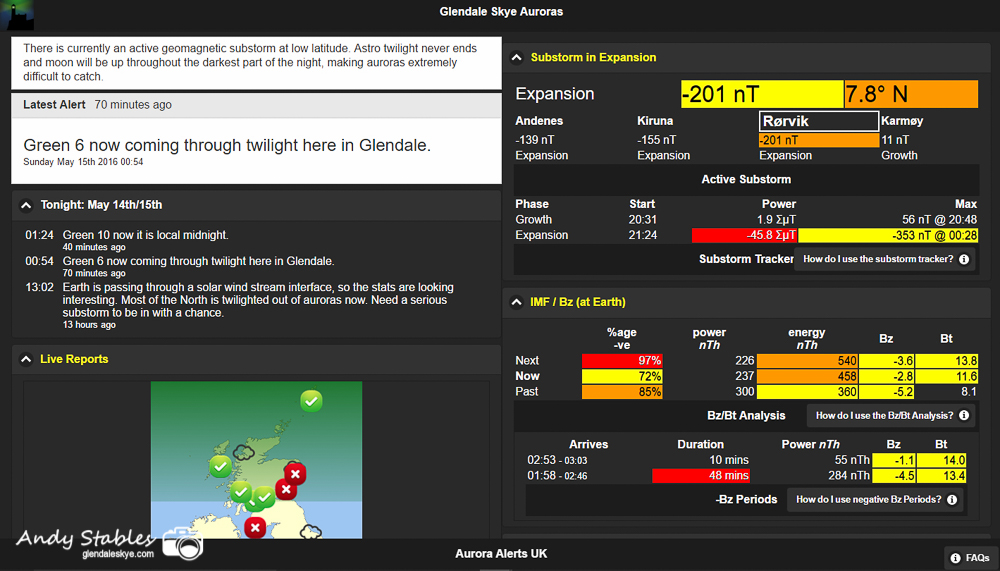Click the Growth phase start time 20:31

[x=642, y=219]
